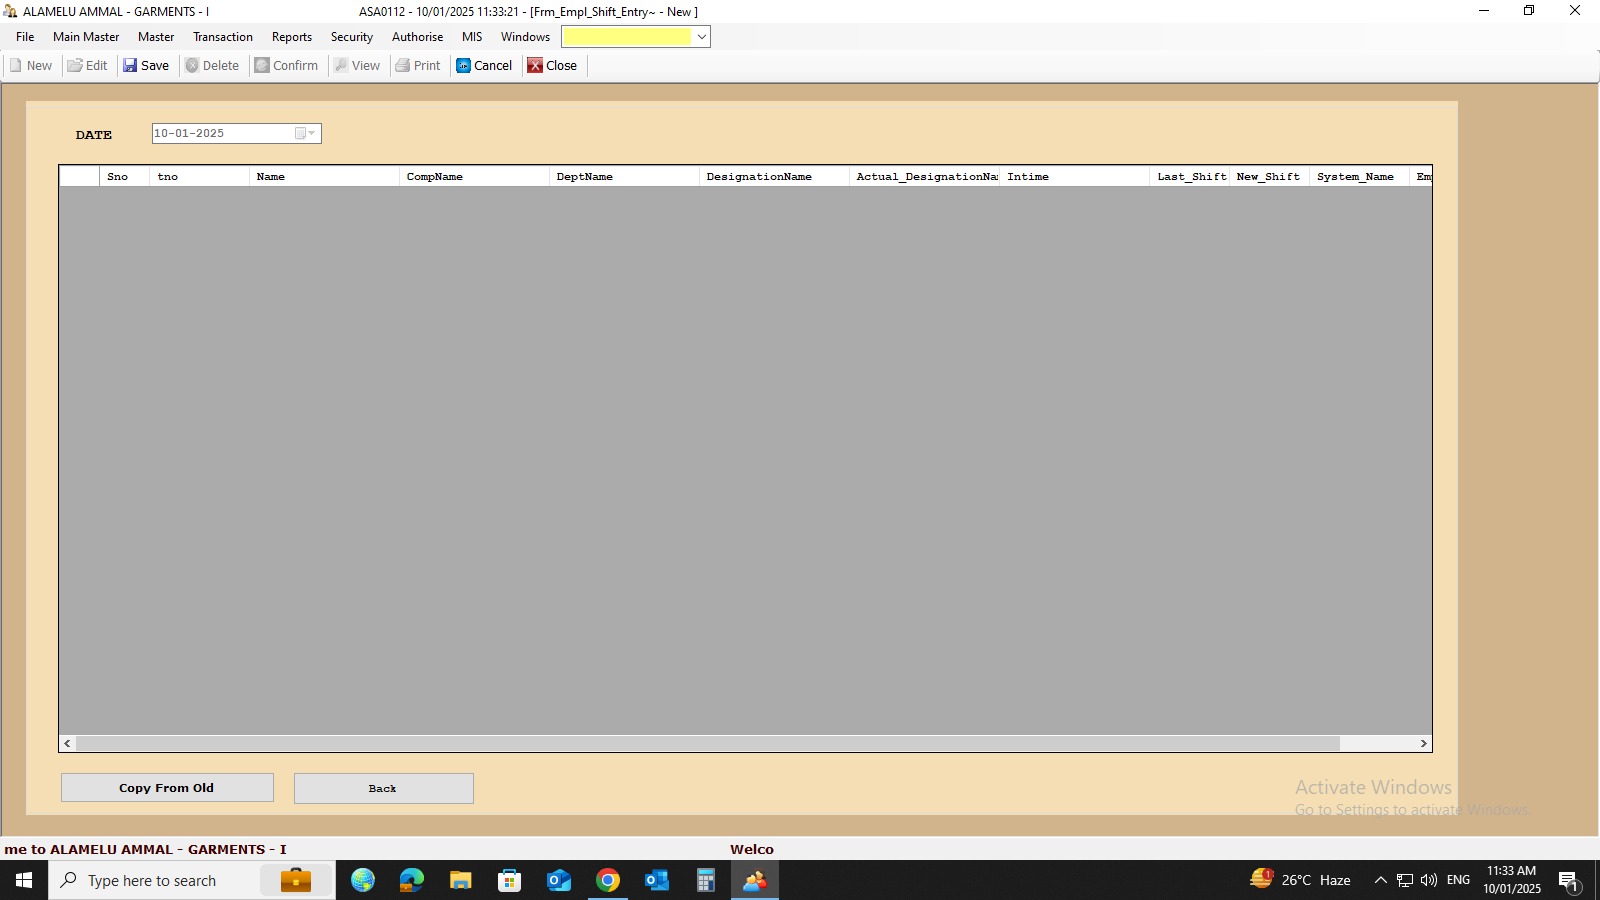Click the red Close toolbar icon
Screen dimensions: 1600x900
pos(535,66)
